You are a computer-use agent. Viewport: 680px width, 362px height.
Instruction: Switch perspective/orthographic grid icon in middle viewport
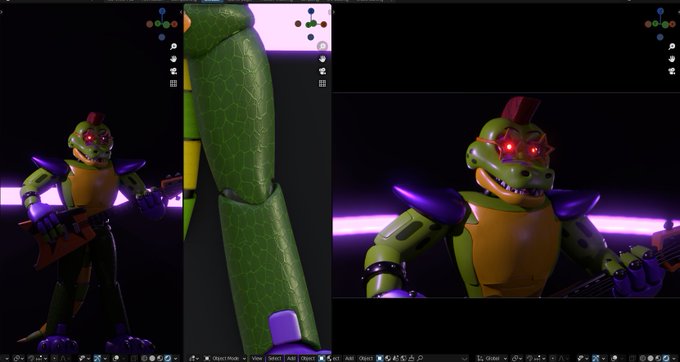click(x=322, y=84)
